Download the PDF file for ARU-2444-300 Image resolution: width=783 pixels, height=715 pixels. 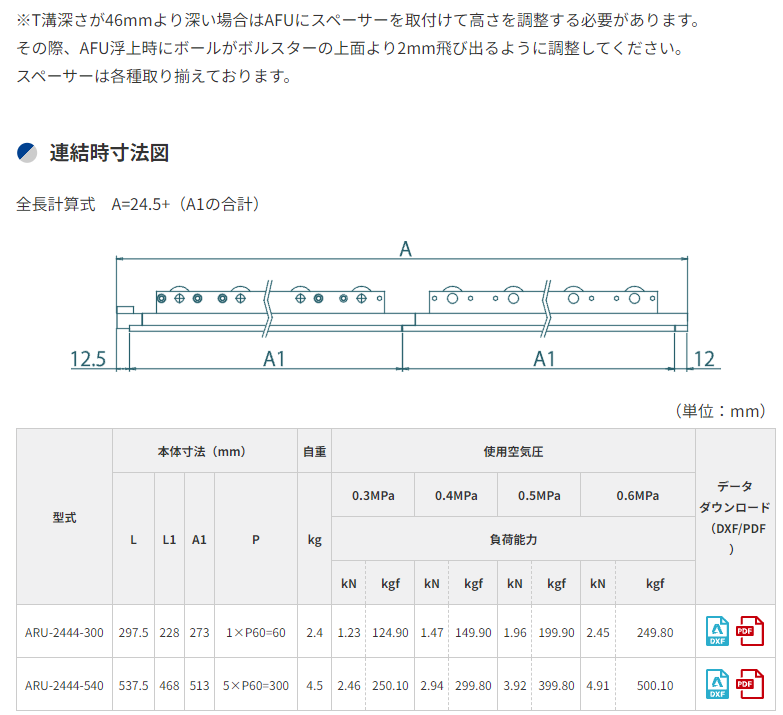pos(750,631)
